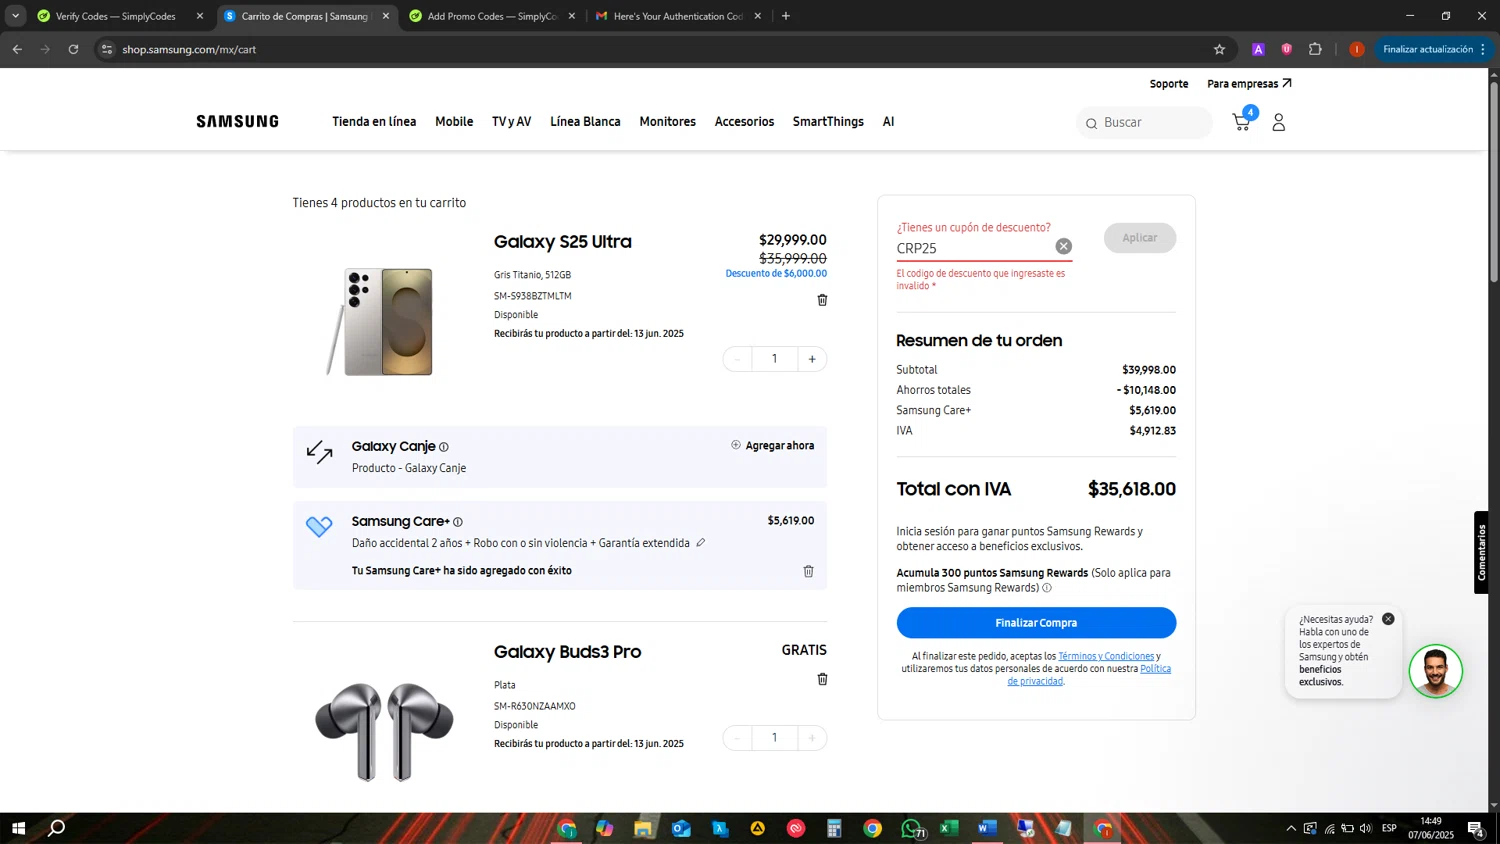The height and width of the screenshot is (844, 1500).
Task: Open AI navigation menu
Action: pyautogui.click(x=888, y=121)
